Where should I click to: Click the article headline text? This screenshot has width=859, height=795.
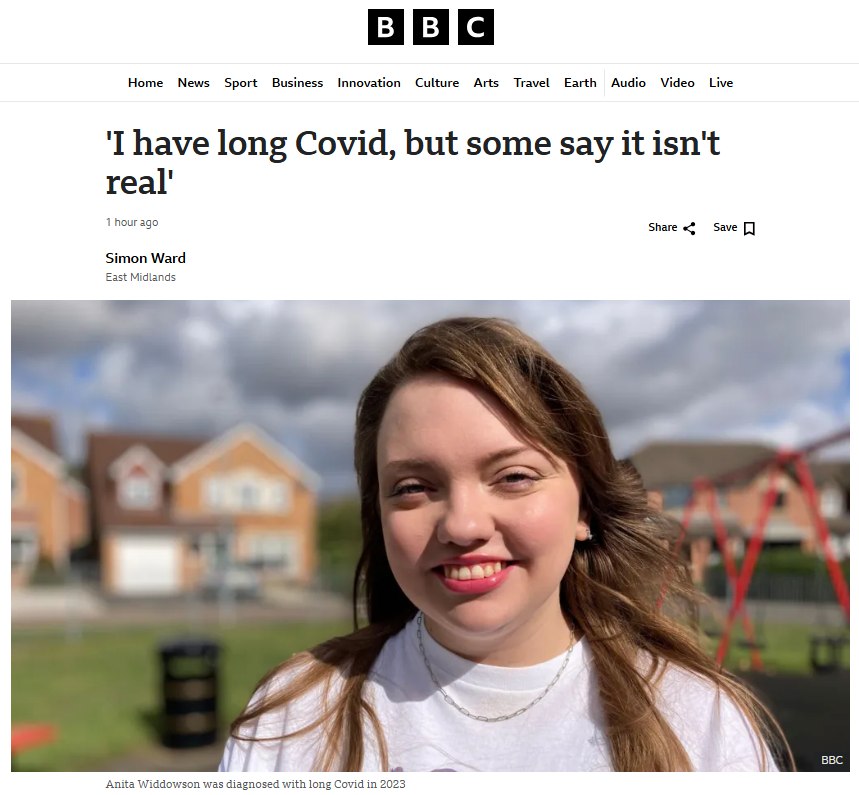[413, 162]
